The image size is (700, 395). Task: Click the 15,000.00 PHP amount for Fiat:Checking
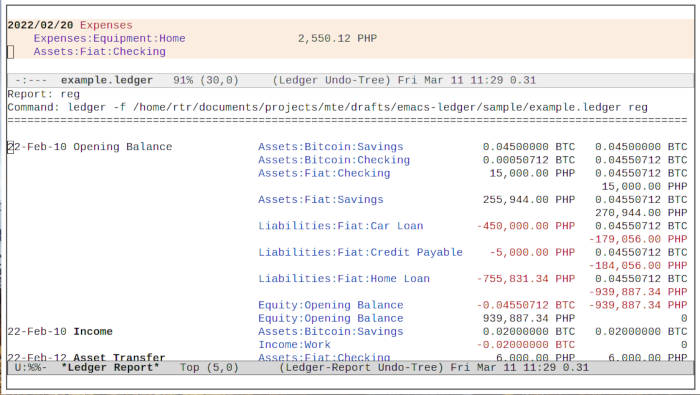pos(532,173)
